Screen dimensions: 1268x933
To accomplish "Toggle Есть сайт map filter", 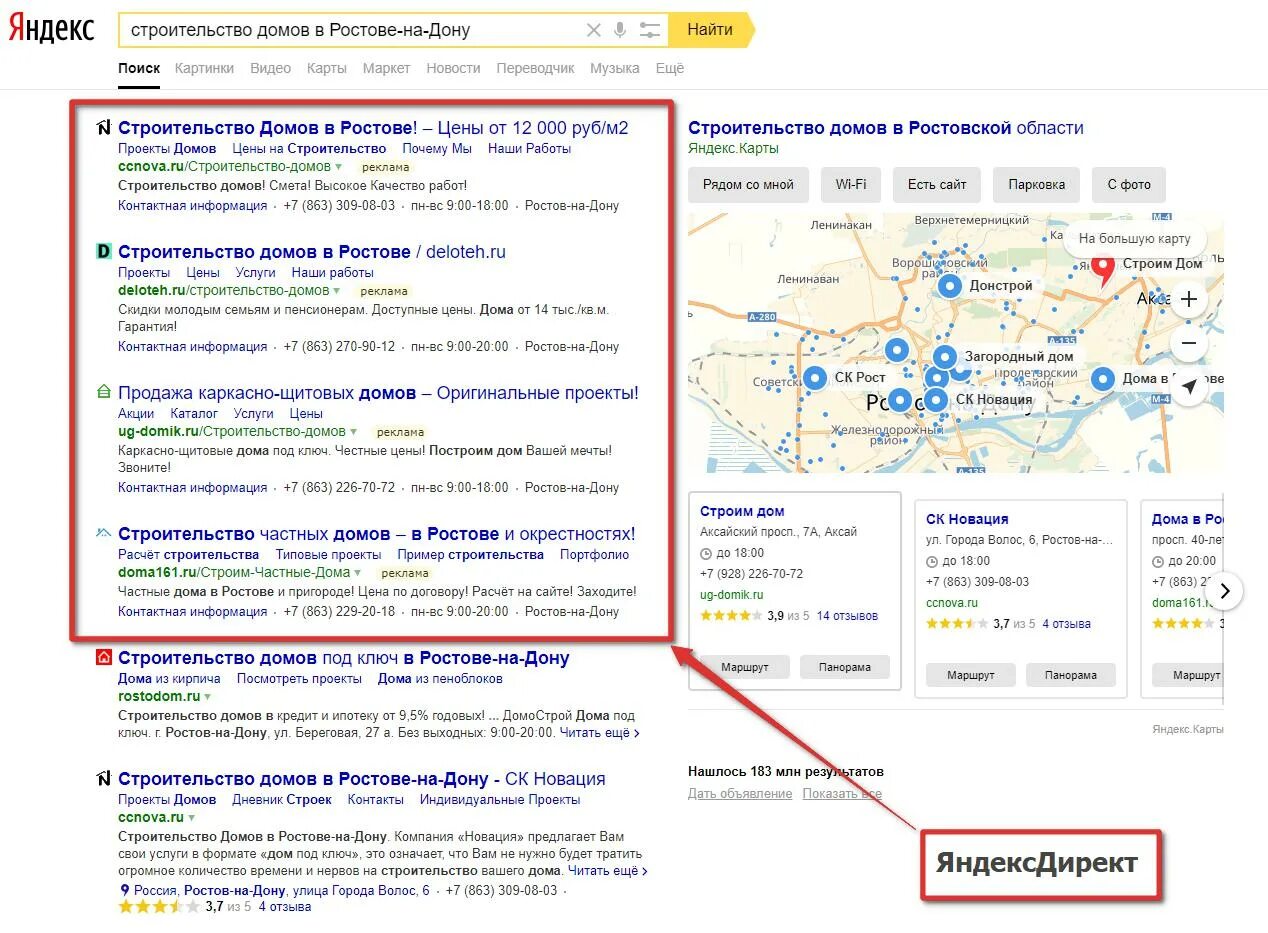I will [x=937, y=185].
